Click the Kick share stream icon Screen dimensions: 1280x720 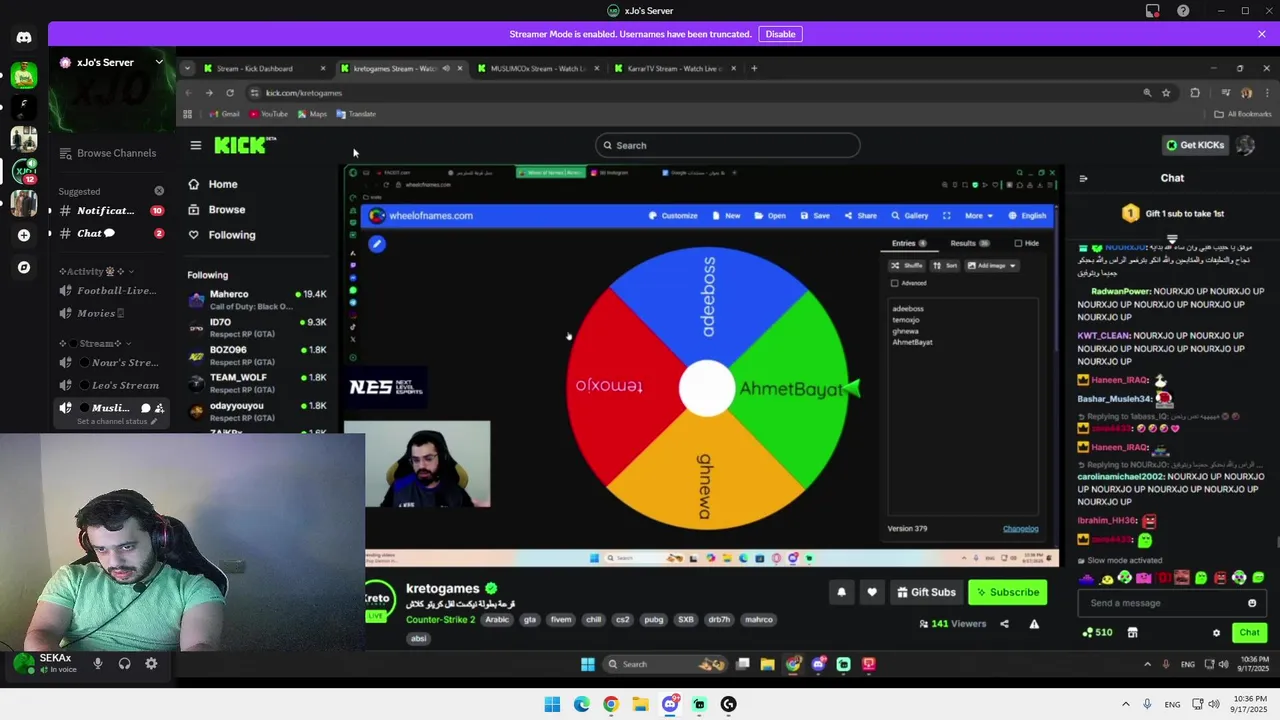[x=1004, y=624]
